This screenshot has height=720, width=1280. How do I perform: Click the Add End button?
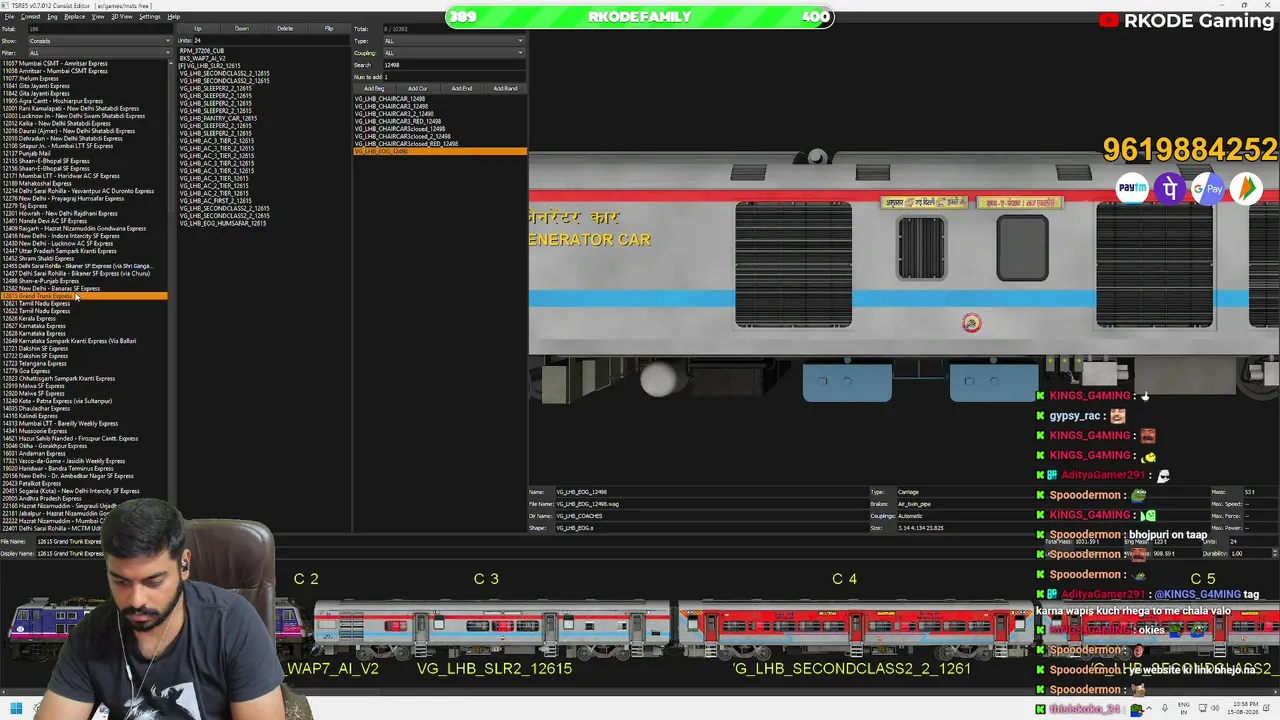(x=461, y=88)
